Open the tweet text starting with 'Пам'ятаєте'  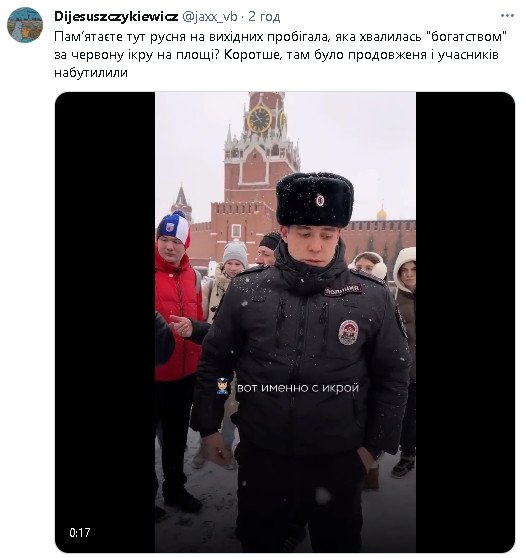coord(281,54)
